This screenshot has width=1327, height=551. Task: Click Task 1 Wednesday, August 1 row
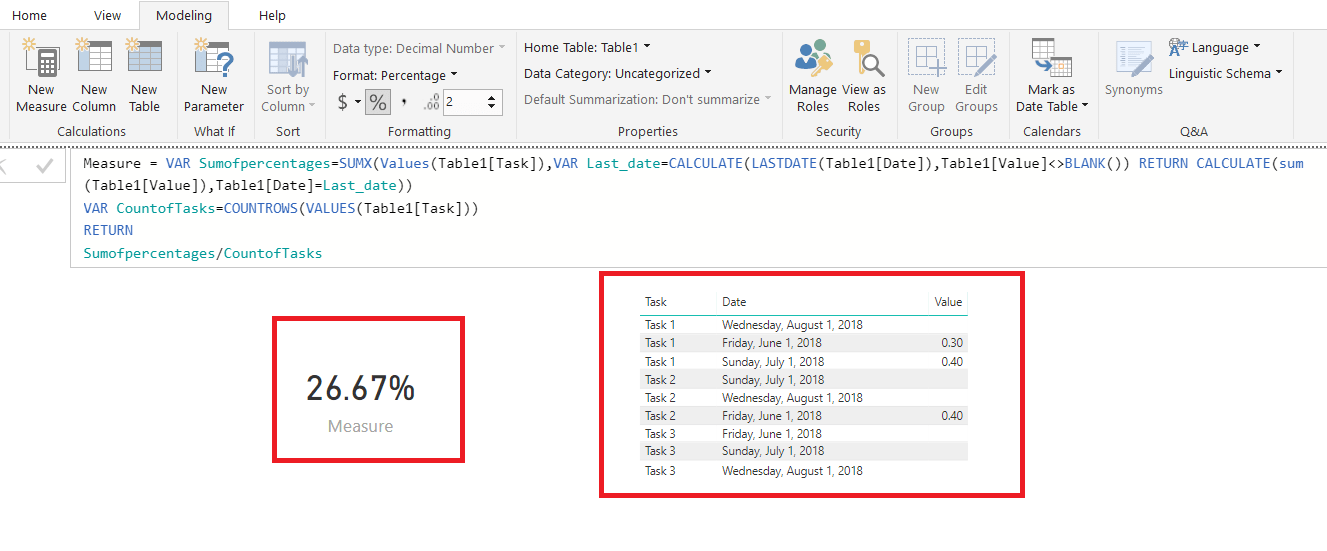click(804, 325)
